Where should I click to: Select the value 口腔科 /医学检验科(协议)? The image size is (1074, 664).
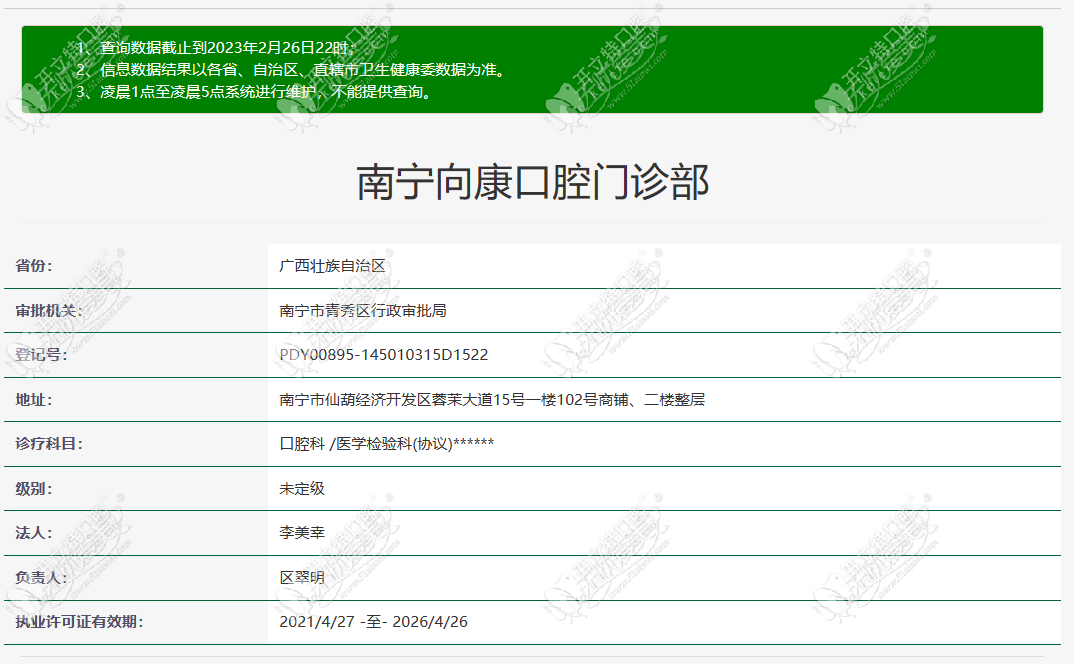click(x=386, y=444)
